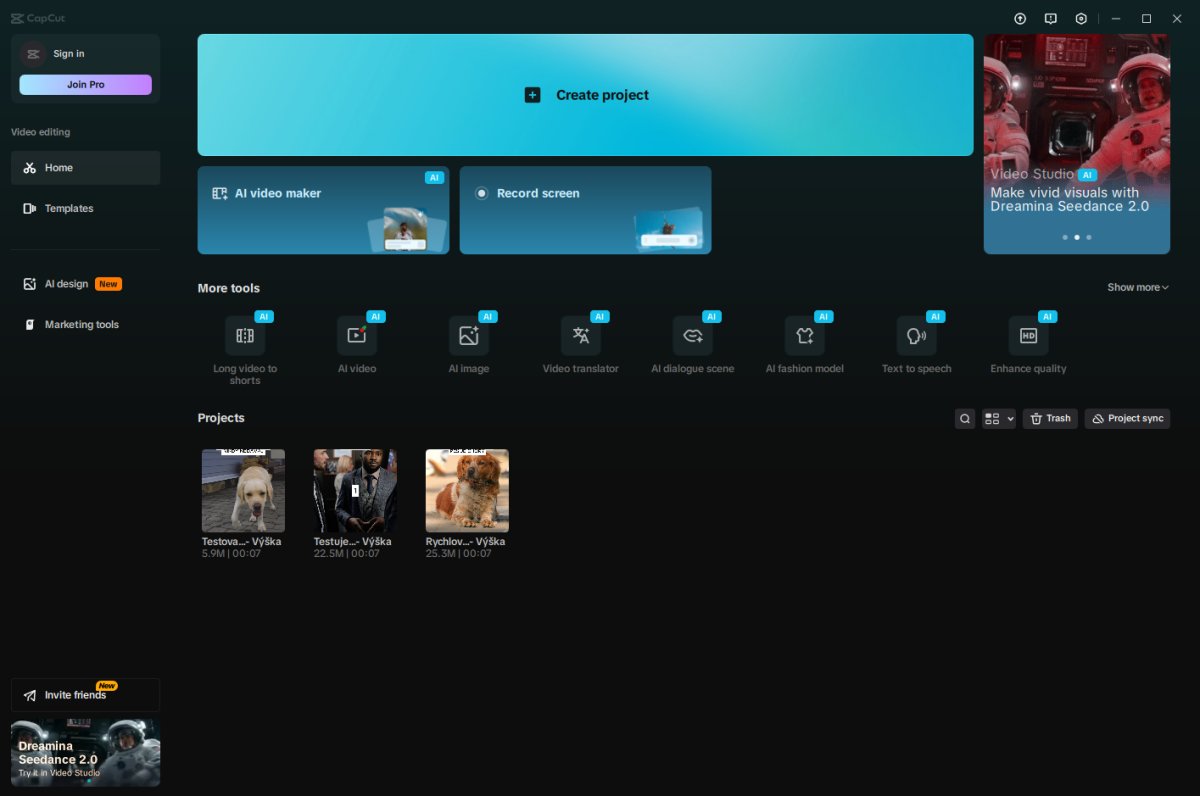Click the Create project banner

585,95
